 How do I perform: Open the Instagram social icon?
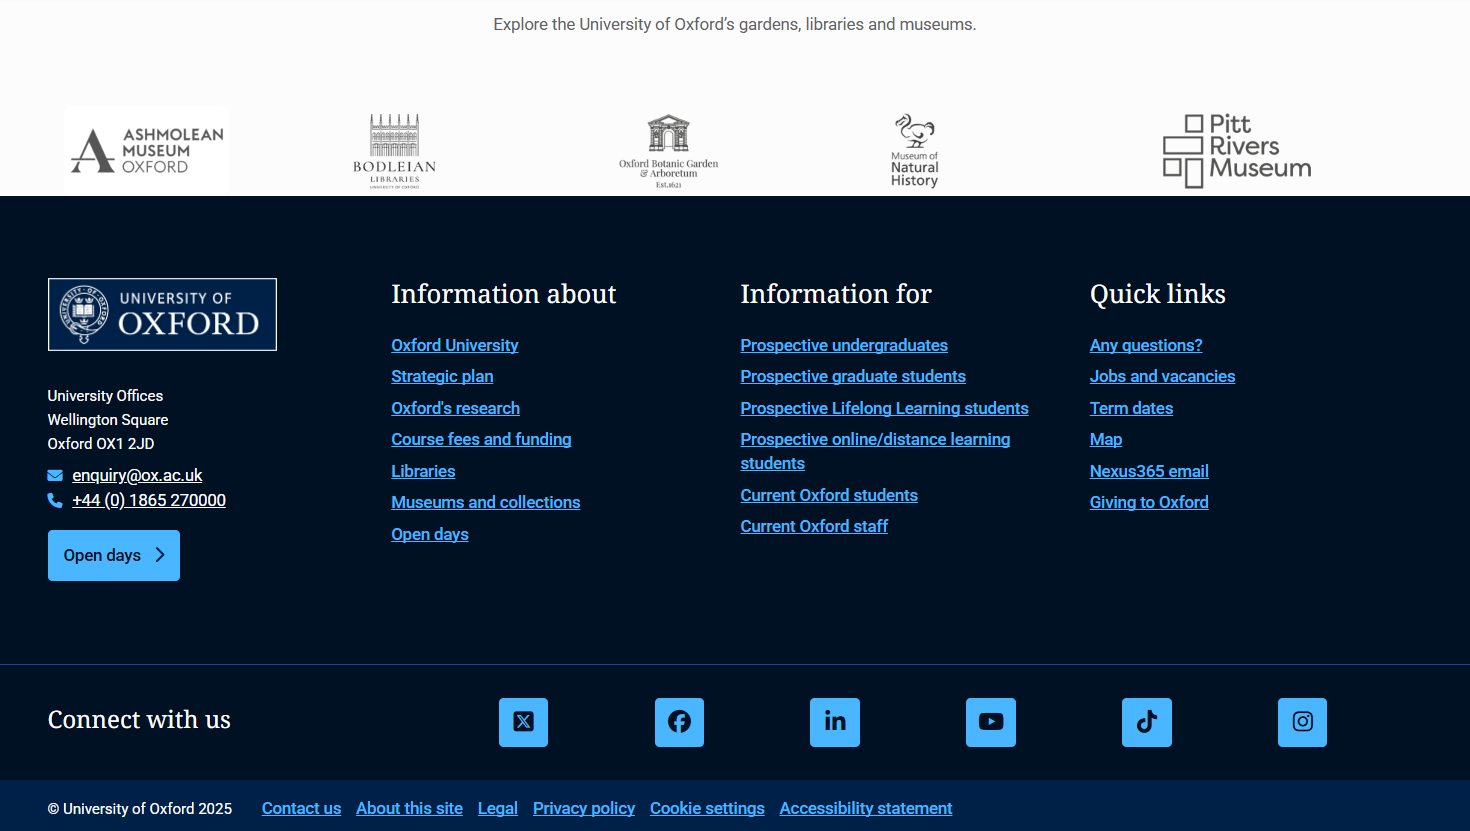point(1302,722)
